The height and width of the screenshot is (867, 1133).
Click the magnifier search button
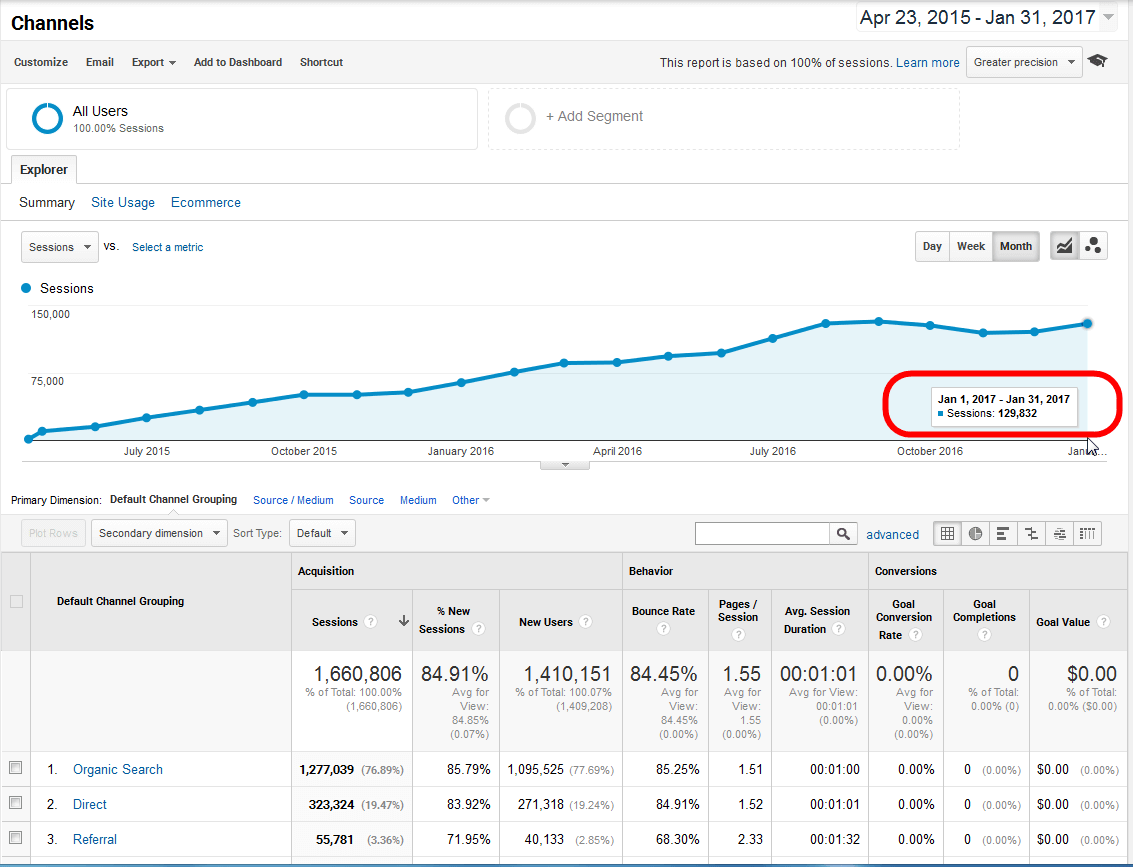tap(844, 534)
